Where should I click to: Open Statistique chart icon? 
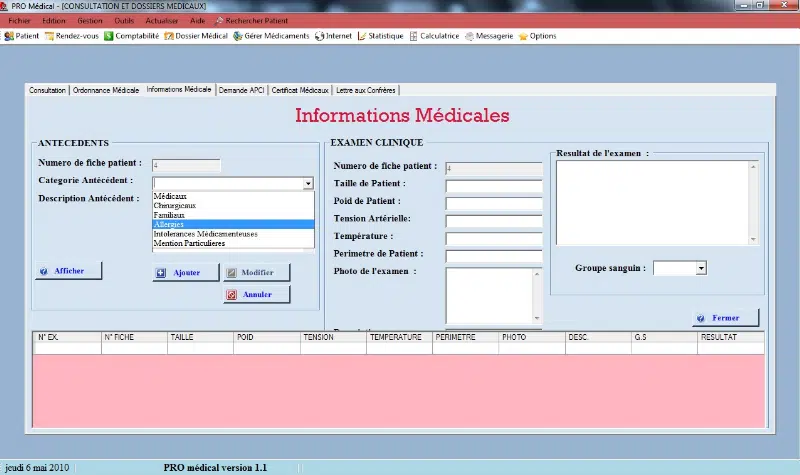pos(362,36)
